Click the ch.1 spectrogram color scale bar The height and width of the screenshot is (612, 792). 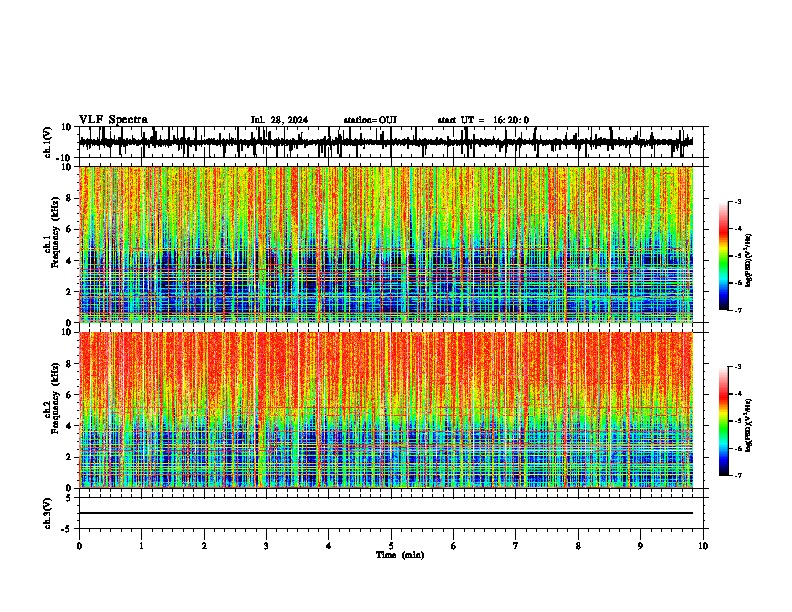[x=724, y=256]
